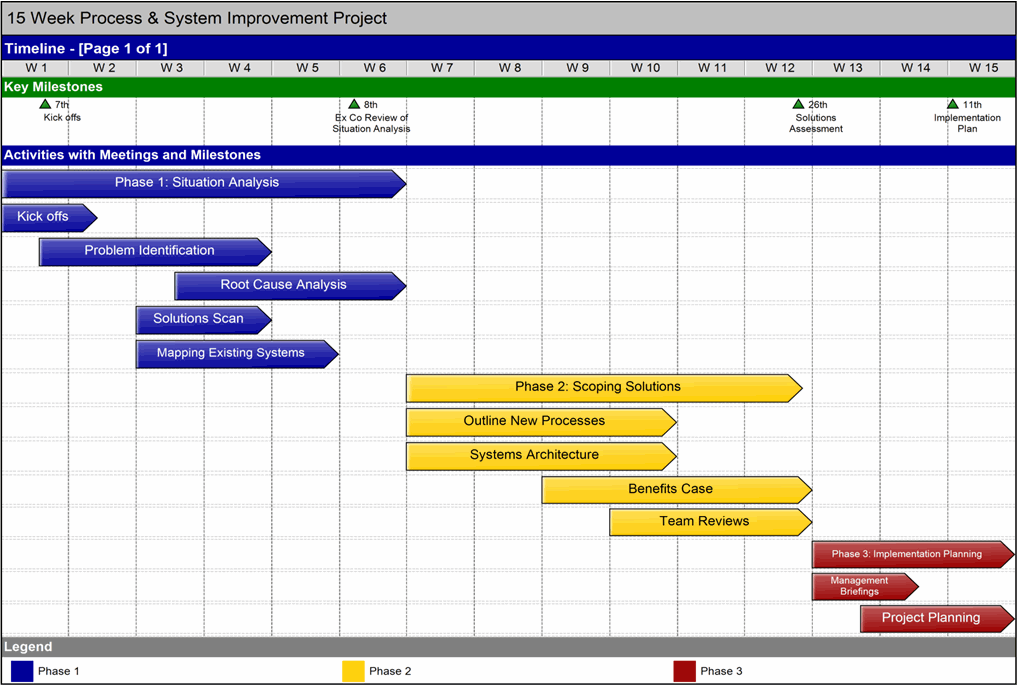Select the Systems Architecture task bar
The image size is (1018, 685).
[541, 456]
